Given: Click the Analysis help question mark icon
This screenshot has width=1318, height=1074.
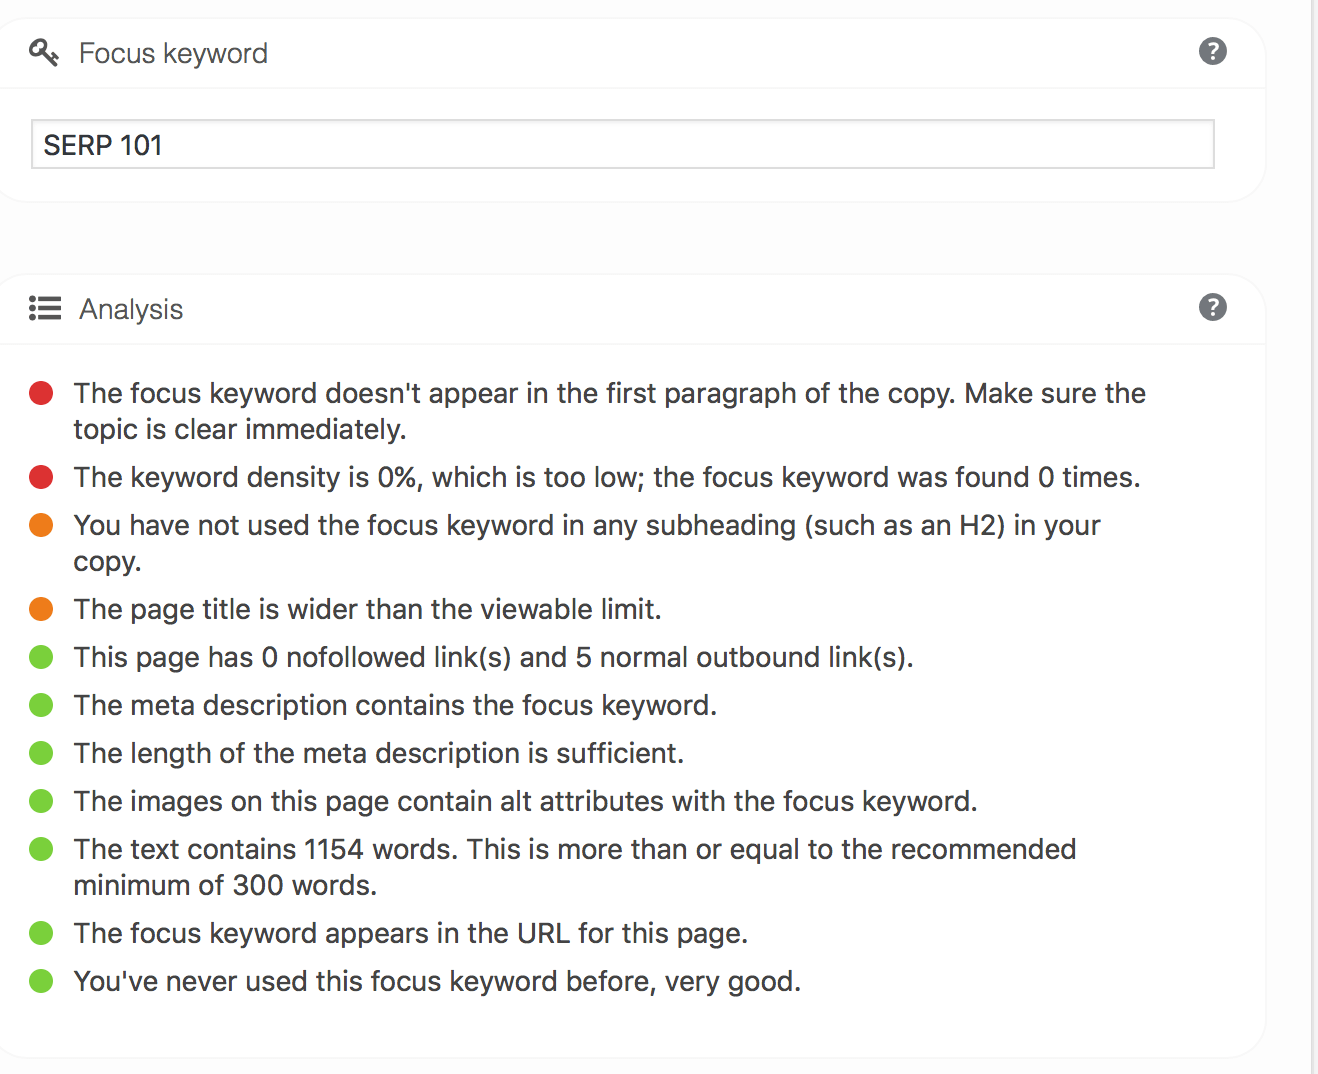Looking at the screenshot, I should click(1212, 307).
